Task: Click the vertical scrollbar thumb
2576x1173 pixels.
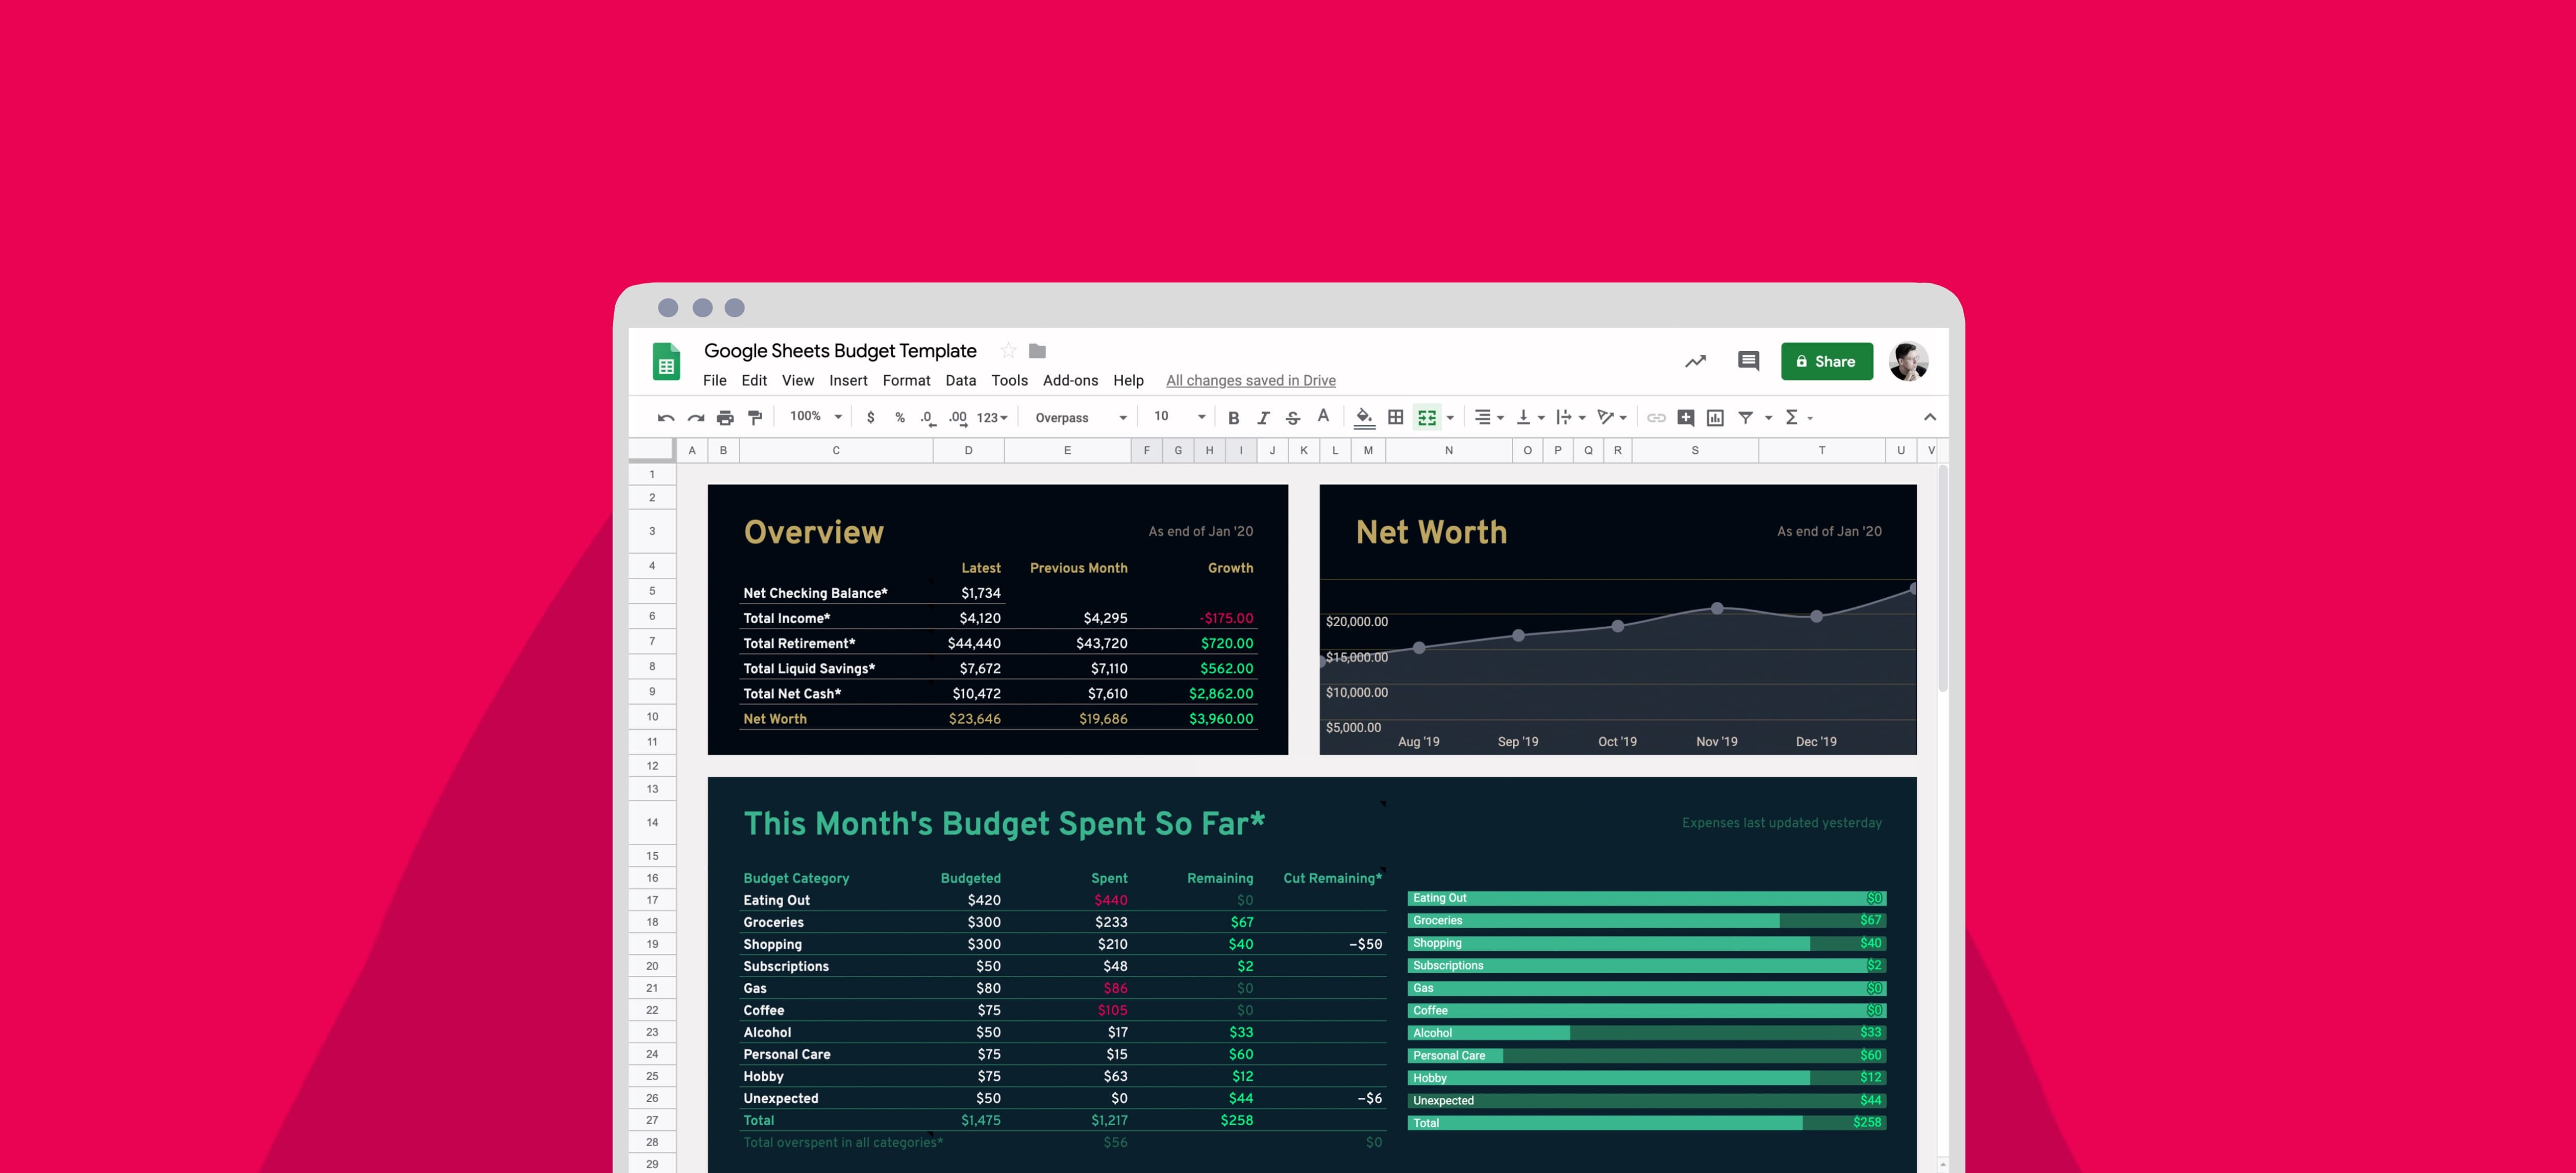Action: click(1943, 578)
